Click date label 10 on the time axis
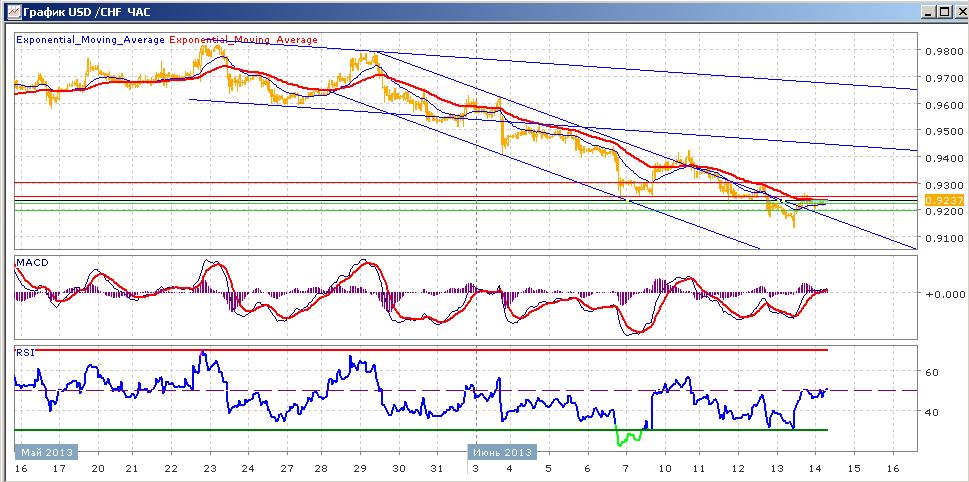This screenshot has width=969, height=482. [664, 468]
